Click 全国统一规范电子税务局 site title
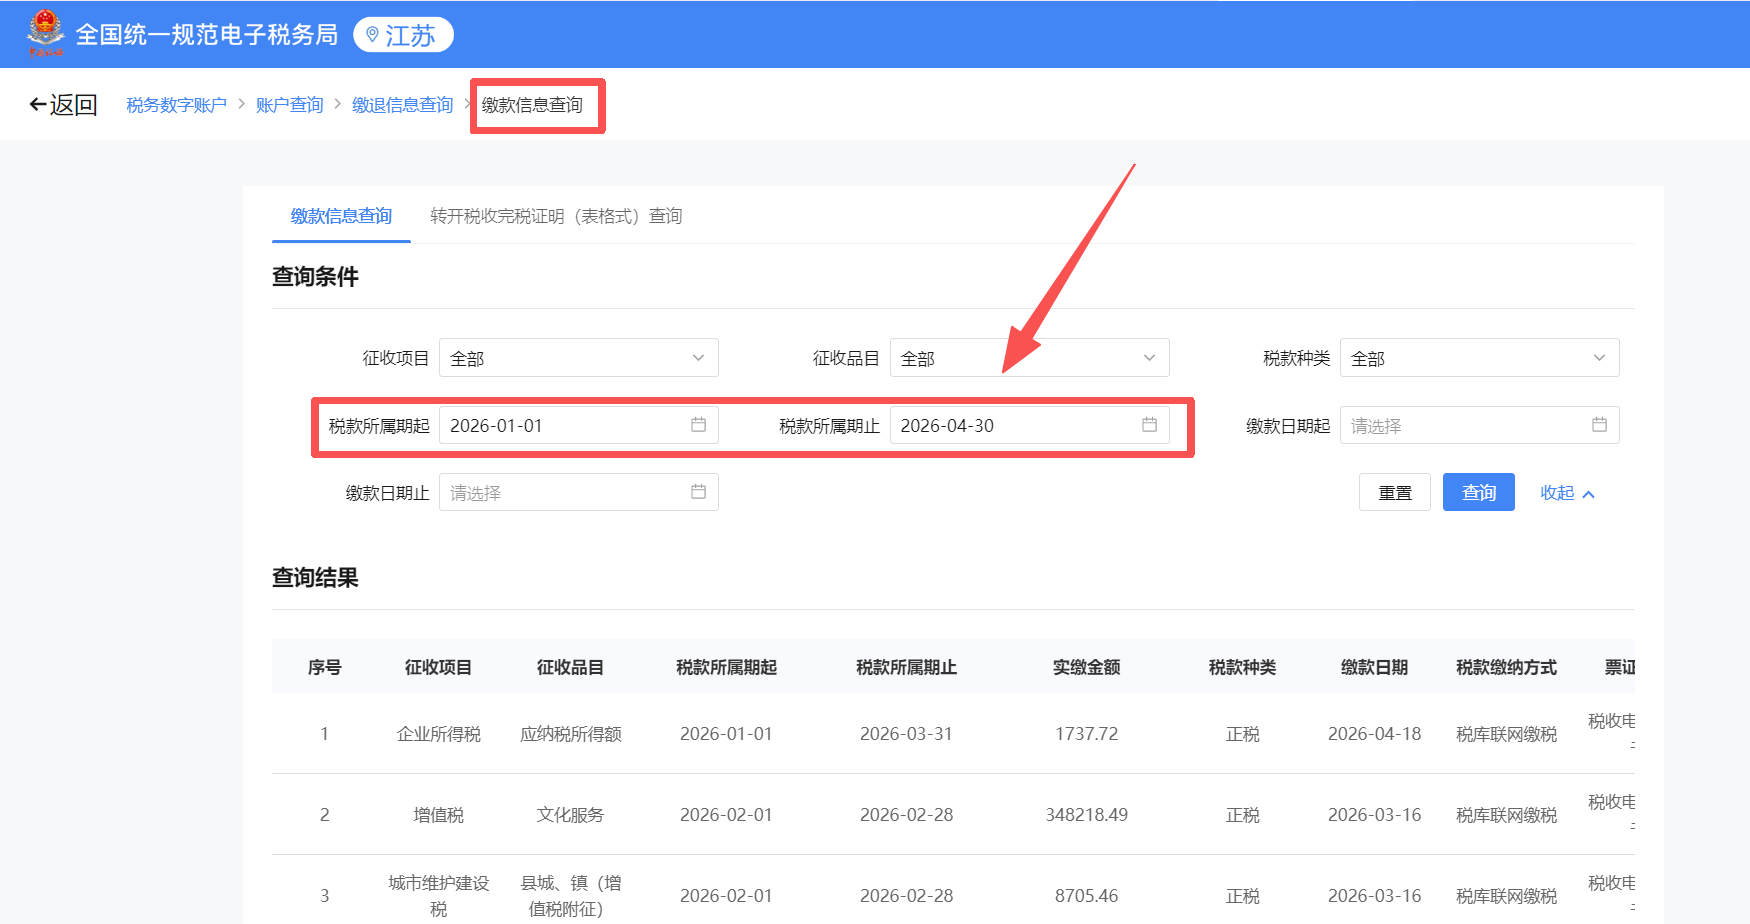This screenshot has width=1750, height=924. (207, 35)
